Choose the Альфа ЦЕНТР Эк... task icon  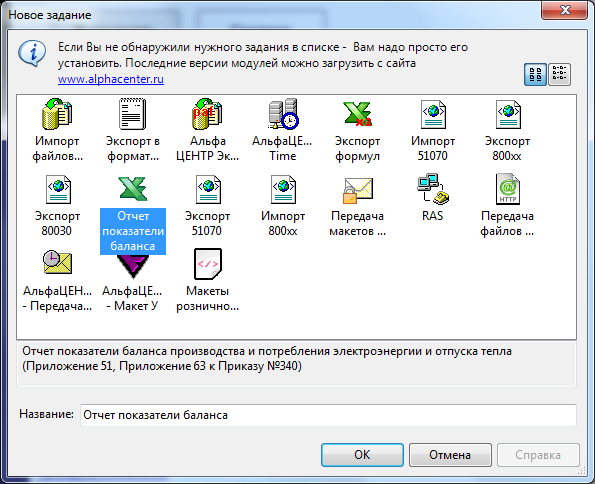click(x=207, y=114)
